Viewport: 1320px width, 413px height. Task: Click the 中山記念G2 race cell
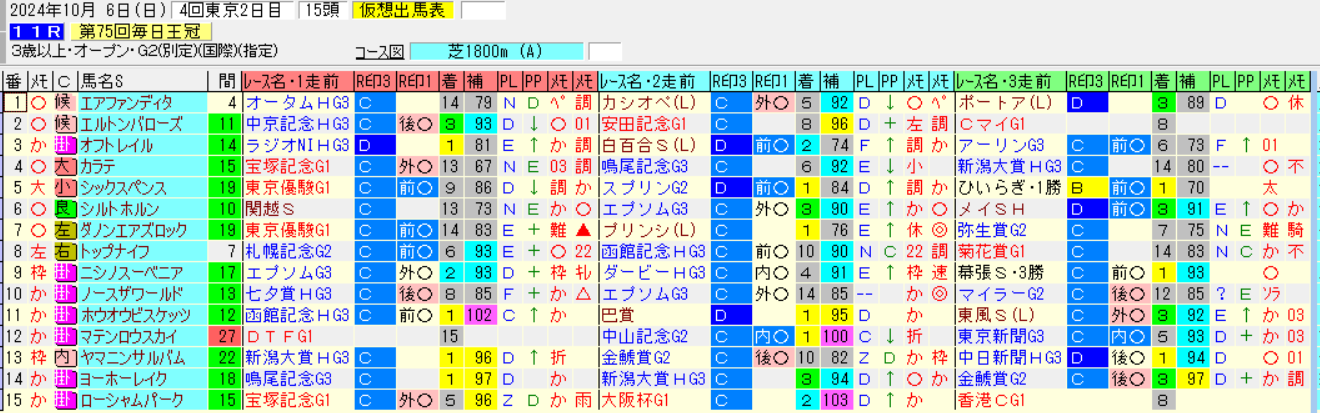coord(654,335)
